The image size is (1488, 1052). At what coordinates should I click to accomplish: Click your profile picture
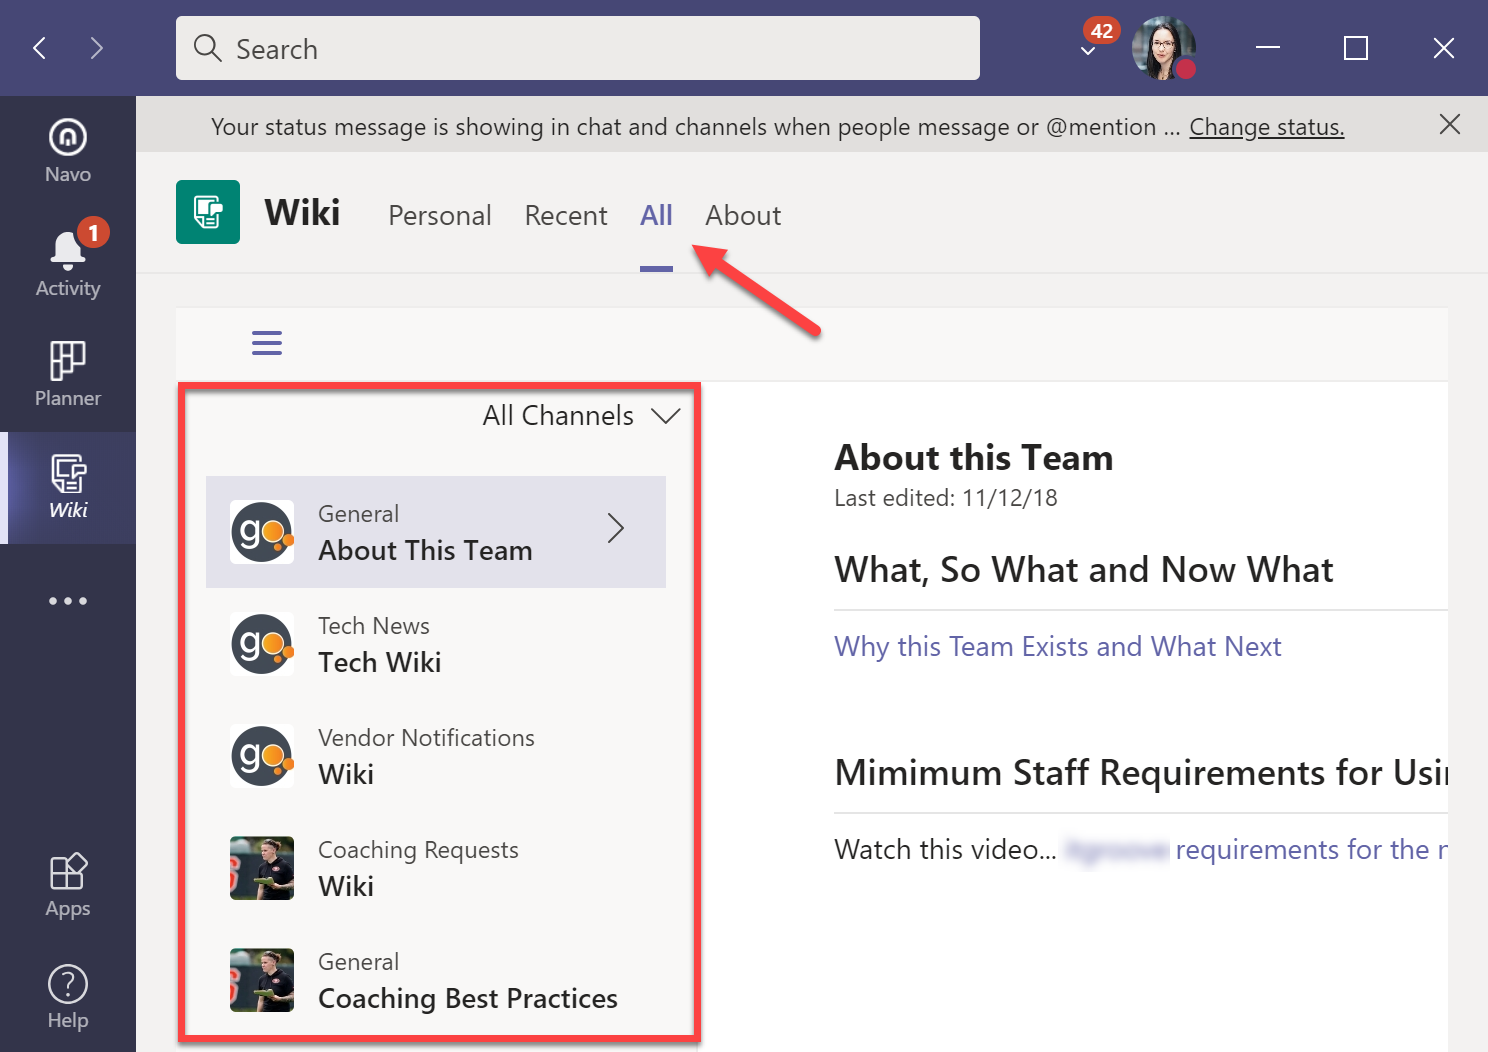tap(1163, 47)
